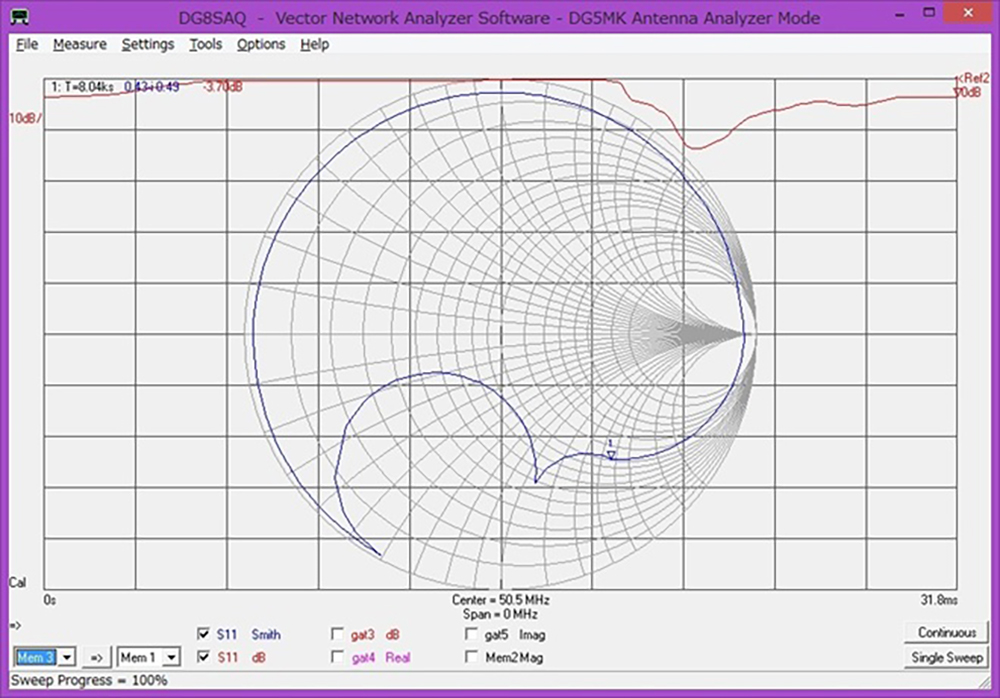The image size is (1000, 698).
Task: Open the Settings menu
Action: point(148,44)
